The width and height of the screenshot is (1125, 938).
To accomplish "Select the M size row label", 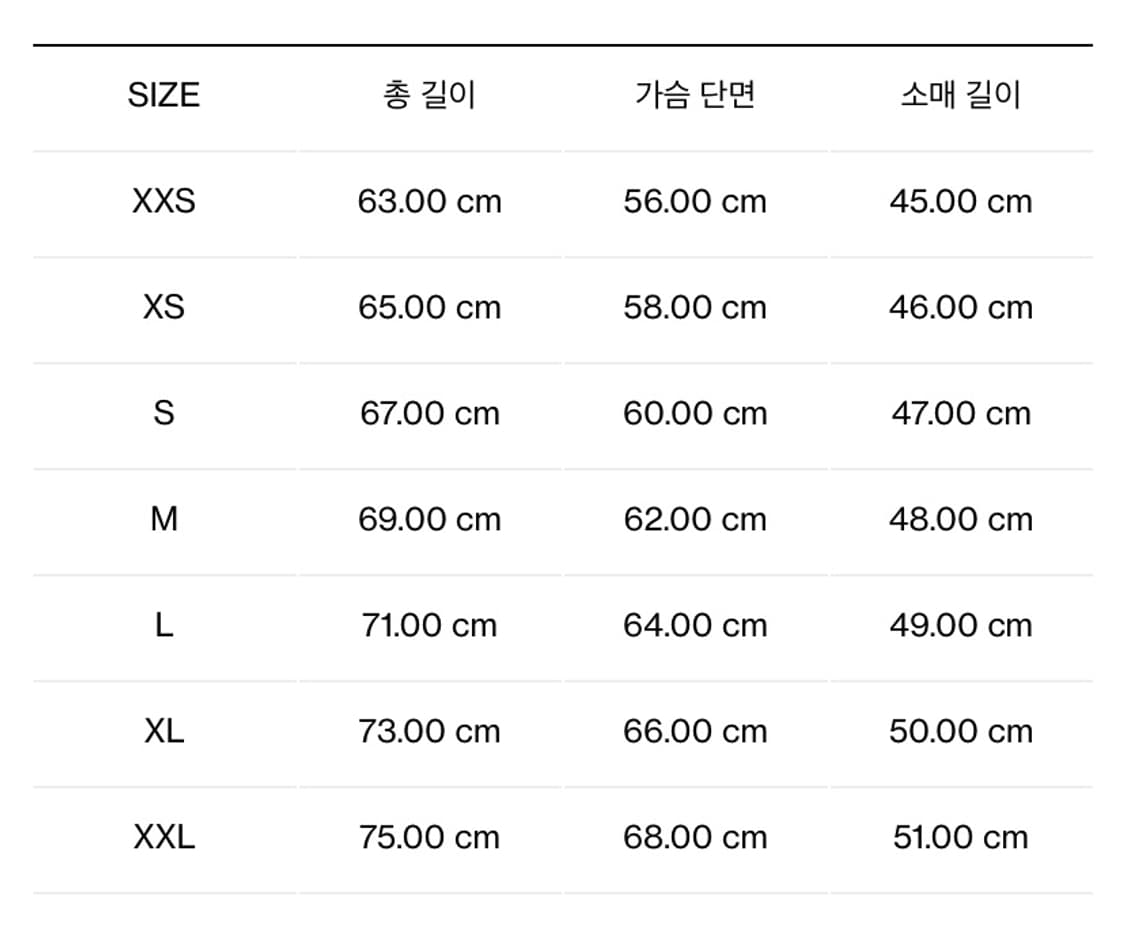I will tap(164, 519).
